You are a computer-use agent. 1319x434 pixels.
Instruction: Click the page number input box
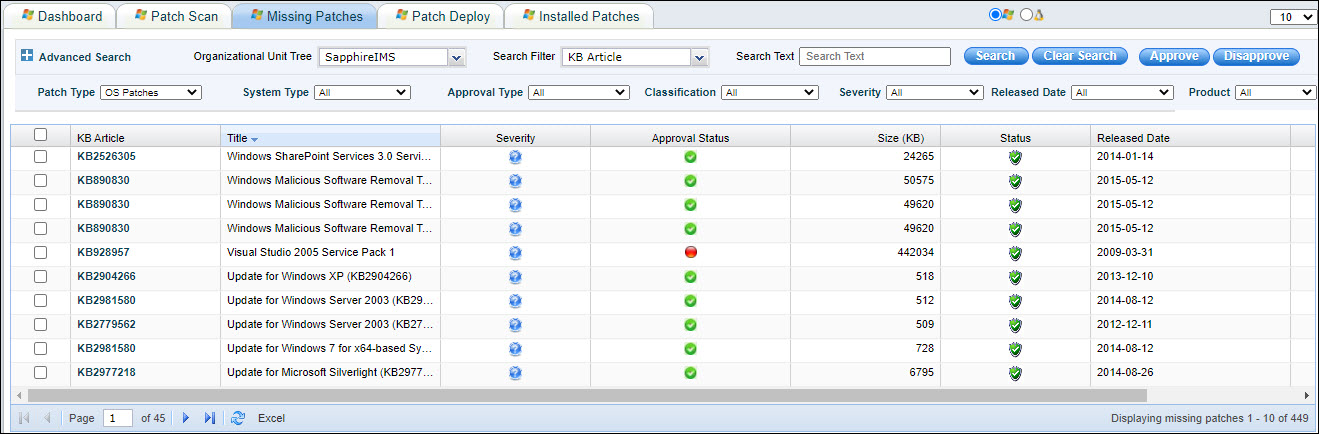[118, 418]
